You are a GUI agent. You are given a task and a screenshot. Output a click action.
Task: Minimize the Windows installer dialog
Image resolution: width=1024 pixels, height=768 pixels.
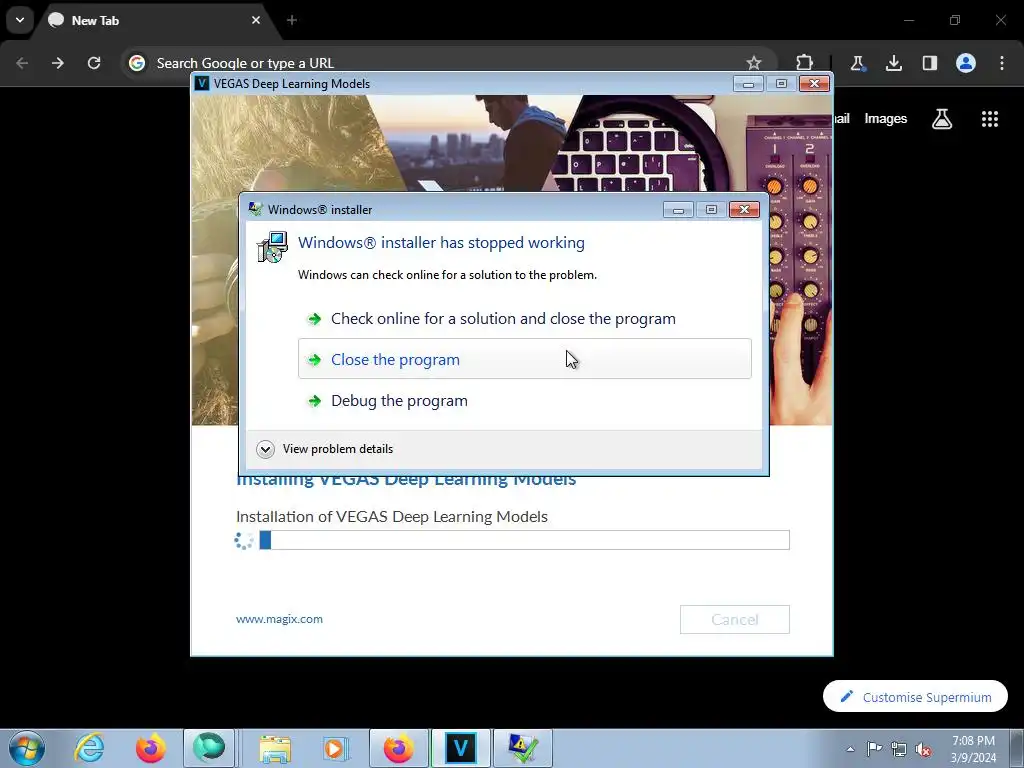click(678, 210)
